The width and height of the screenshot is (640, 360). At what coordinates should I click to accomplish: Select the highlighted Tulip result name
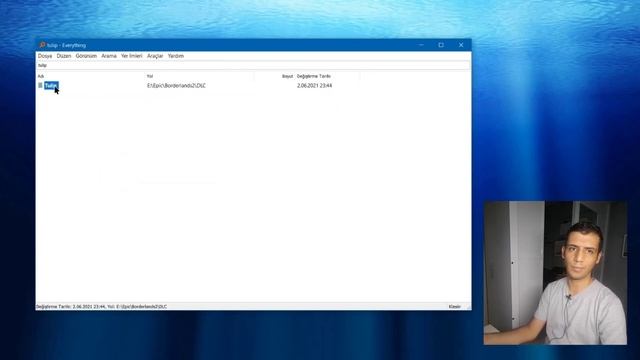pyautogui.click(x=51, y=86)
